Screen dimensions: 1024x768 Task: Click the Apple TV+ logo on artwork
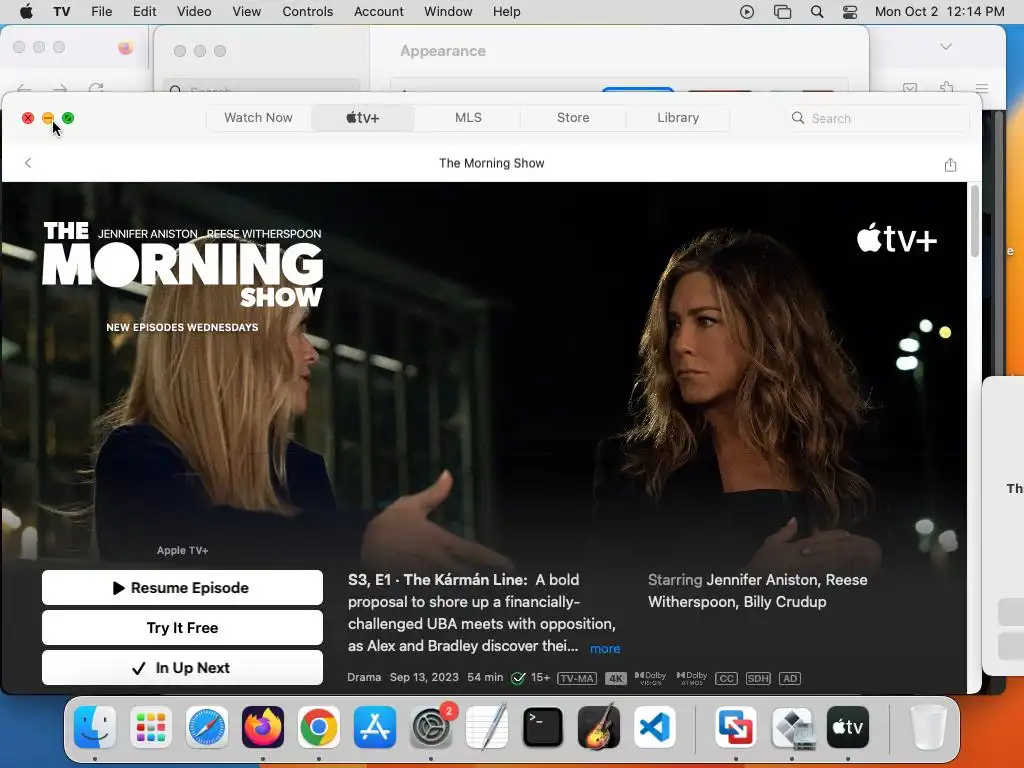click(897, 238)
